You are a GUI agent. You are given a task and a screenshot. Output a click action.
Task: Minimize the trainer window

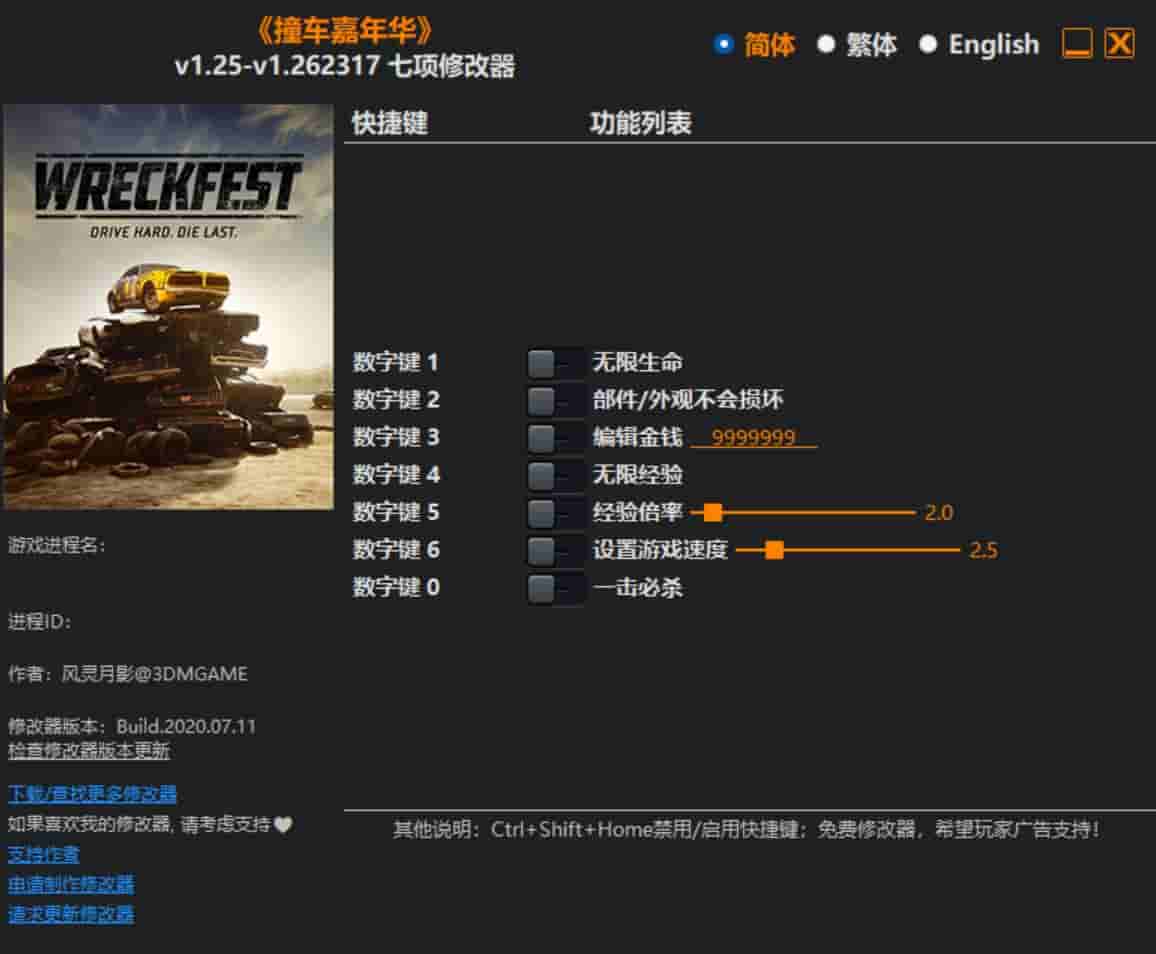[x=1076, y=43]
